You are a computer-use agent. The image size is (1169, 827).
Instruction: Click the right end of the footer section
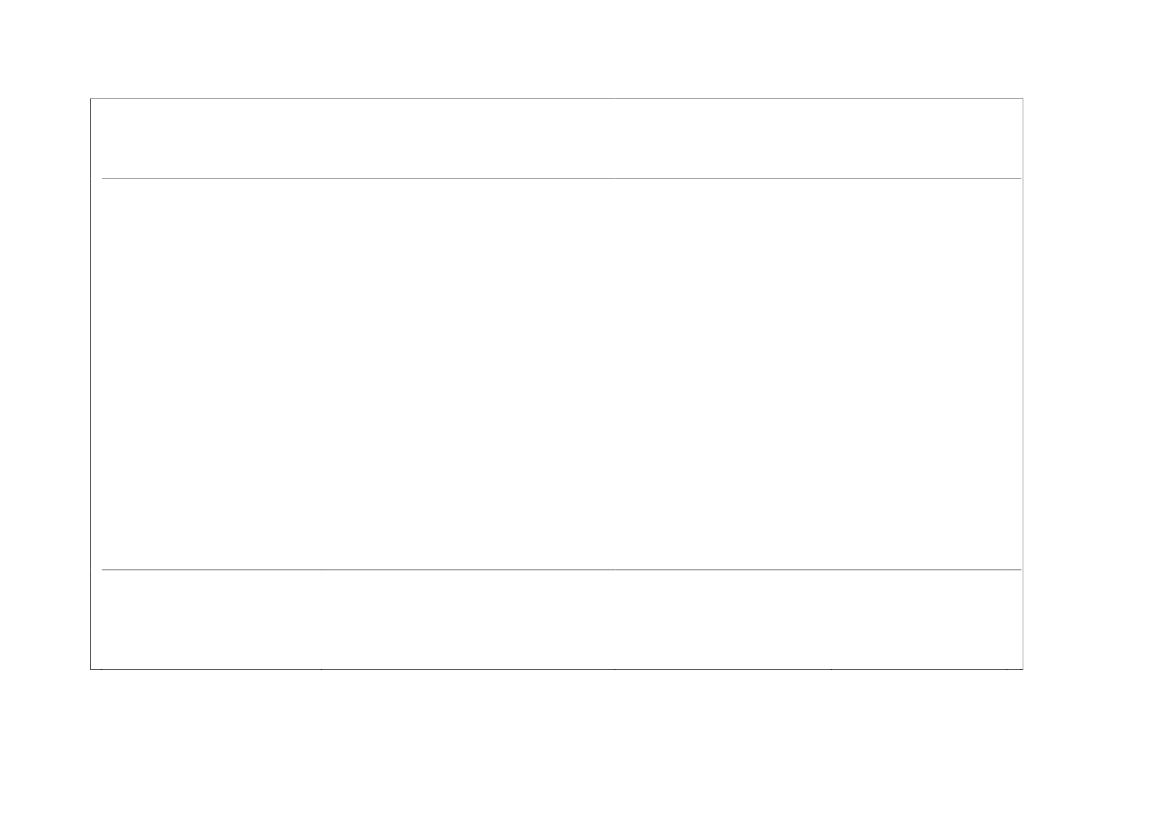[1005, 619]
